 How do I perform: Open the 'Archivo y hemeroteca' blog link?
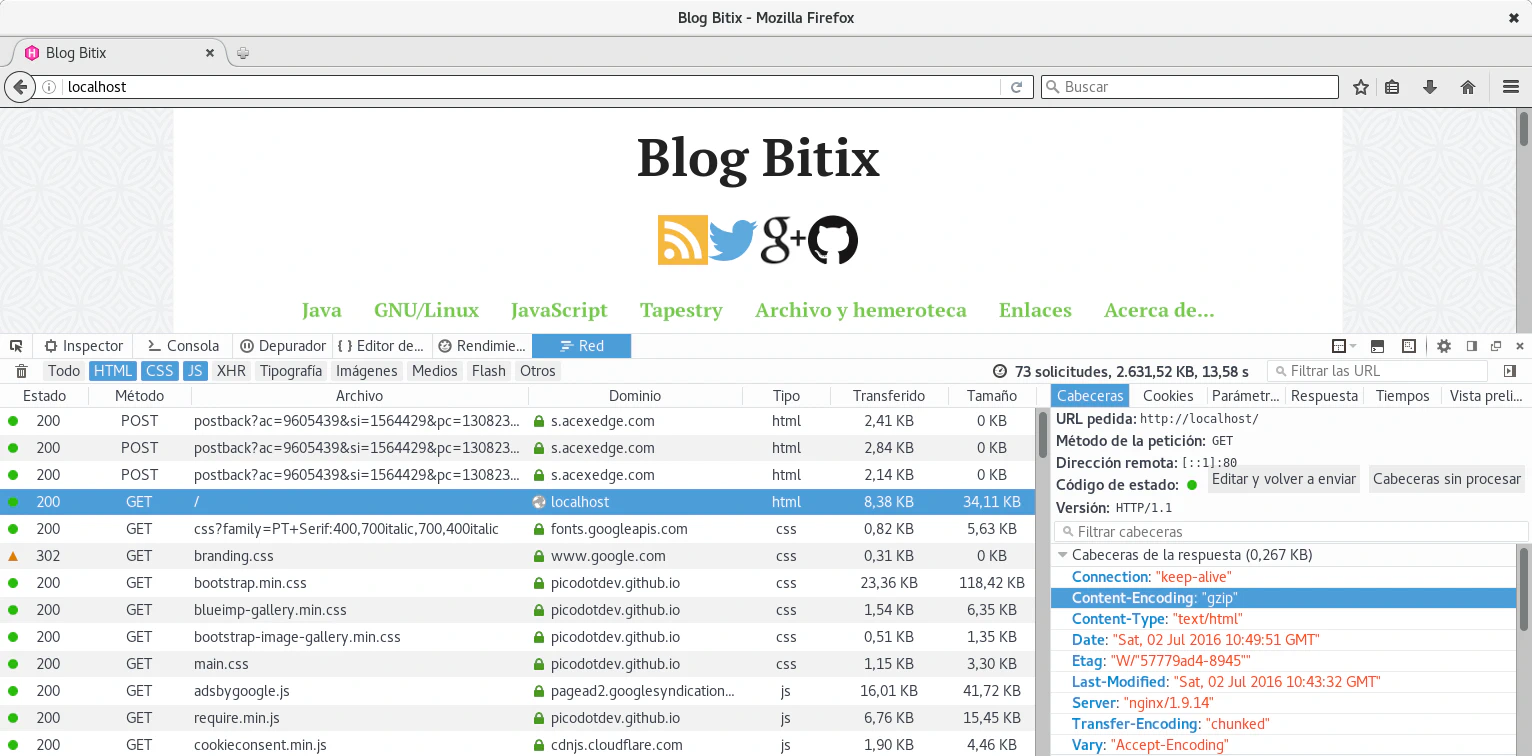[860, 310]
